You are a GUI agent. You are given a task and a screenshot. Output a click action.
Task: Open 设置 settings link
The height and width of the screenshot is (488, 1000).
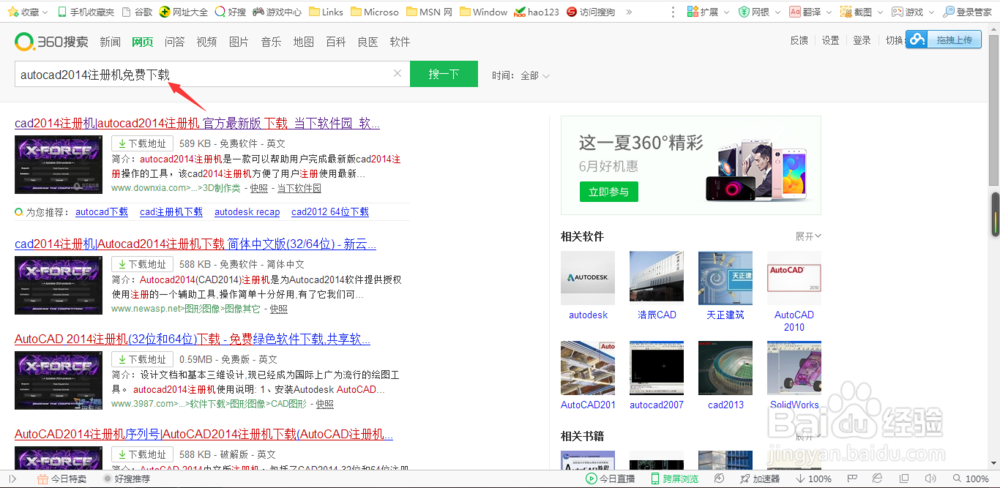tap(830, 40)
